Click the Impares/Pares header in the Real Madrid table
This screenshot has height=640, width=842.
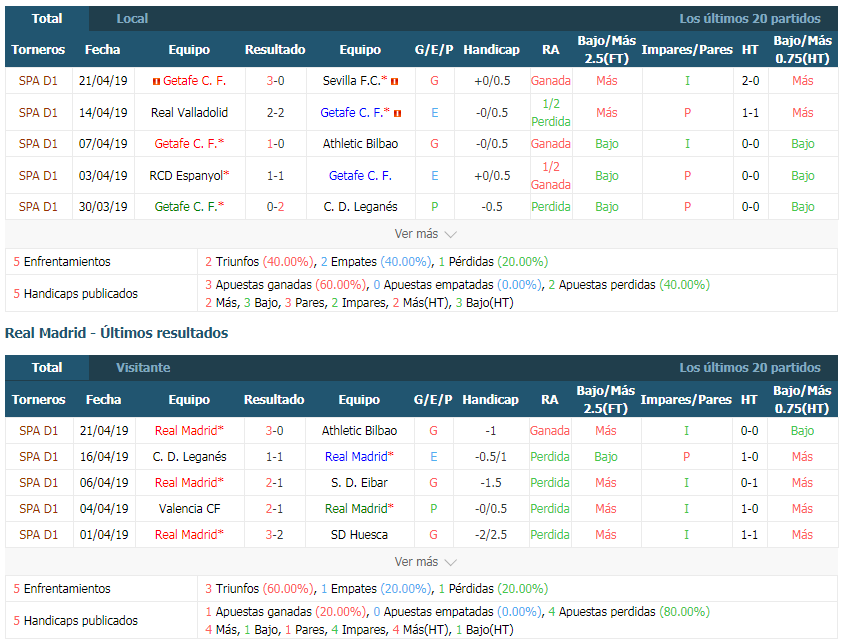click(686, 399)
